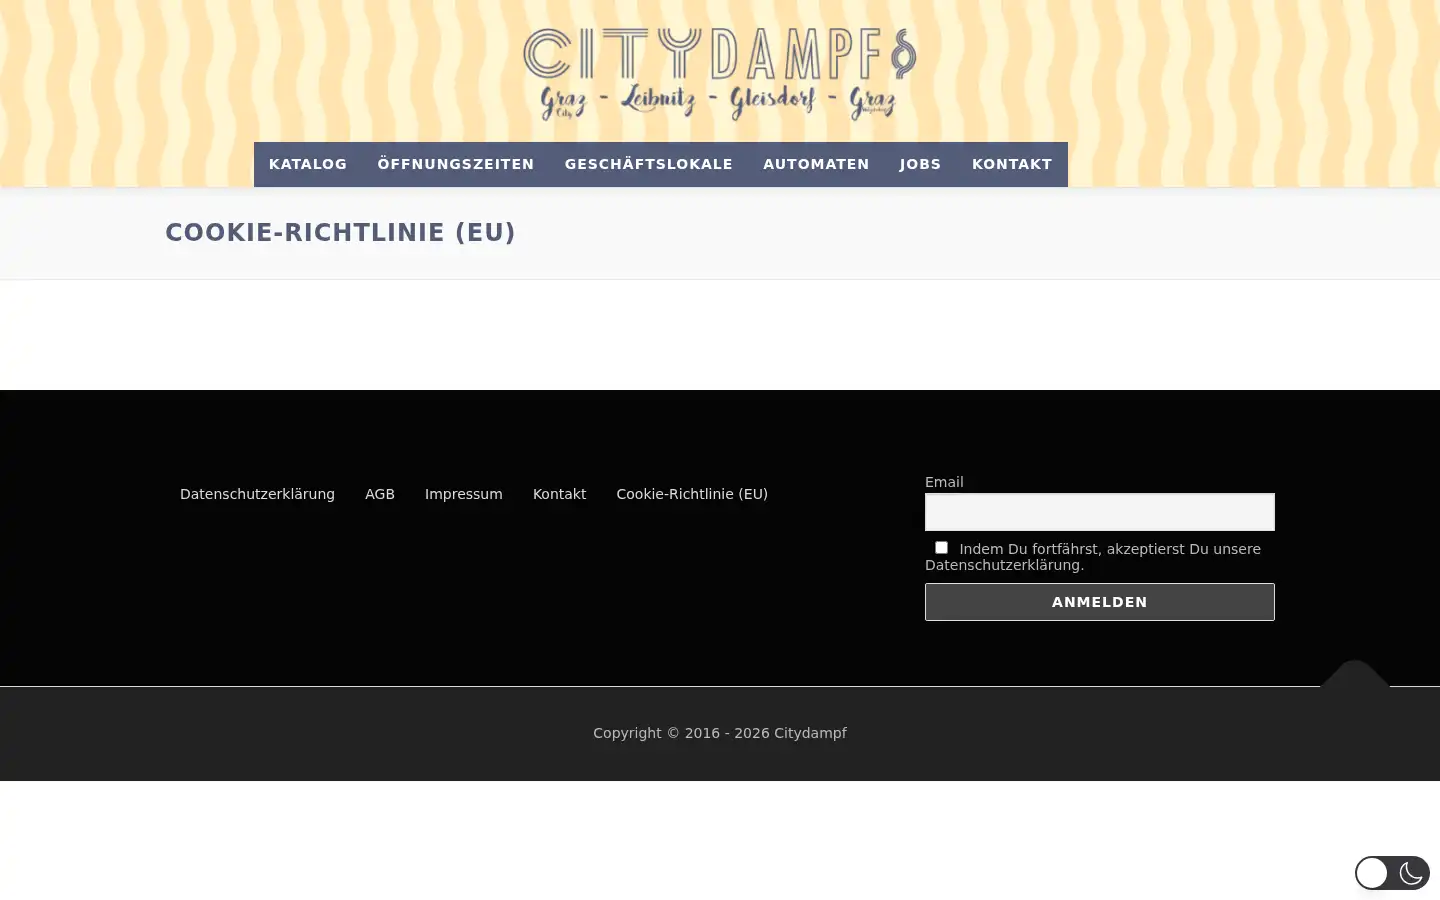Open the Jobs menu item
The image size is (1440, 900).
click(920, 164)
